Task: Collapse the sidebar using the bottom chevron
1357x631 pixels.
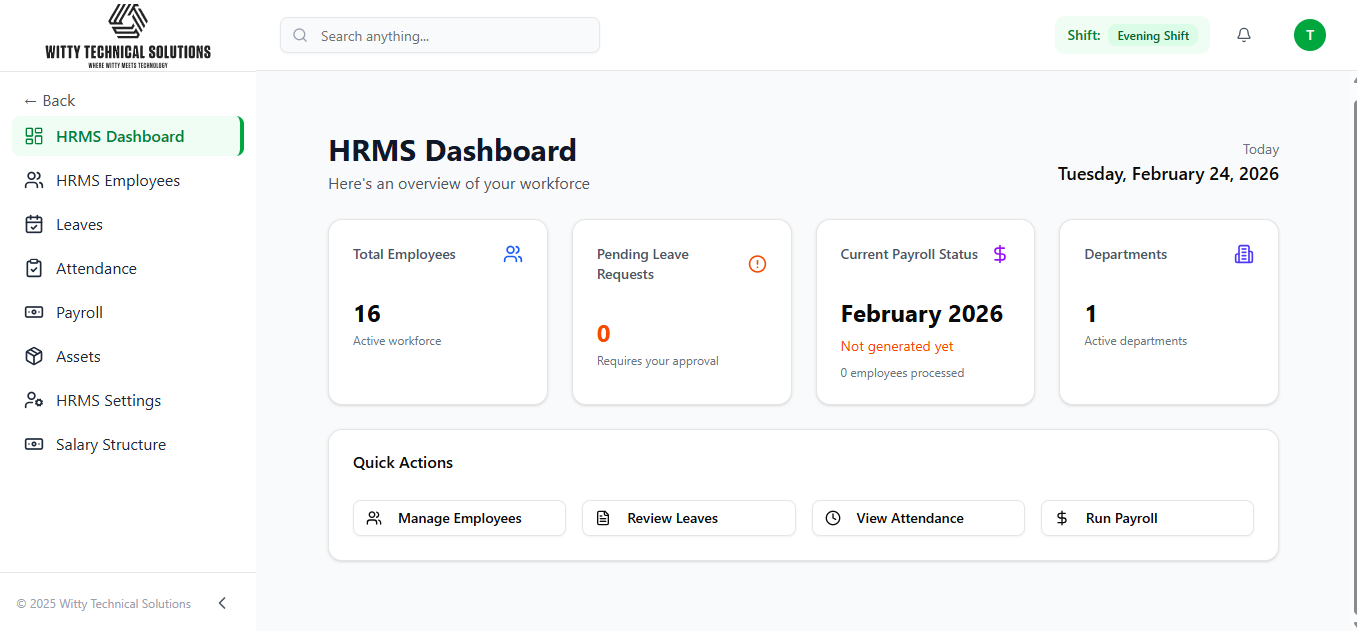Action: (x=221, y=603)
